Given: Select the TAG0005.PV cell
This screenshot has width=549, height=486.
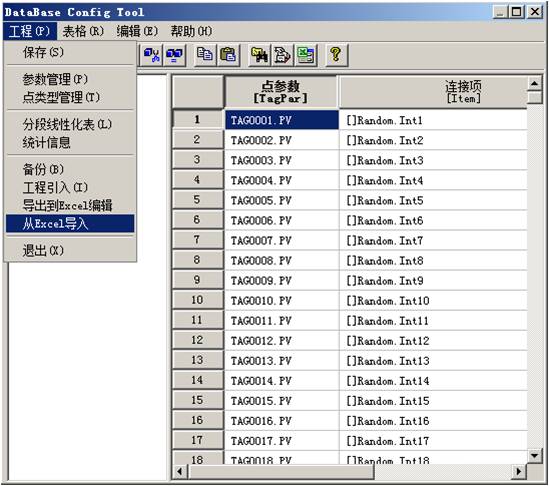Looking at the screenshot, I should 282,201.
